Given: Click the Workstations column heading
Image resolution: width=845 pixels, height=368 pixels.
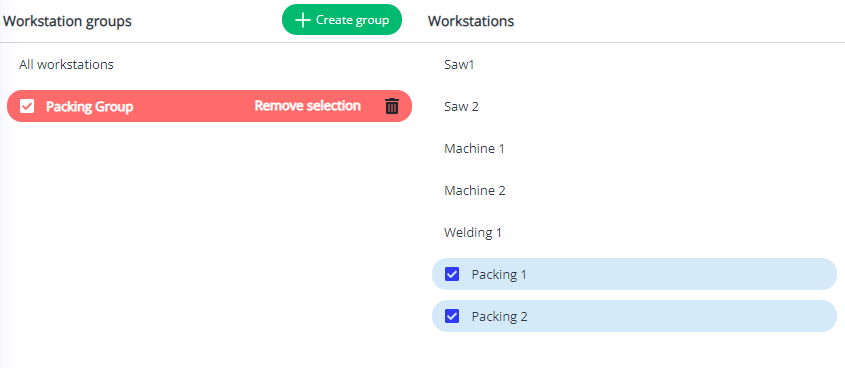Looking at the screenshot, I should [470, 21].
